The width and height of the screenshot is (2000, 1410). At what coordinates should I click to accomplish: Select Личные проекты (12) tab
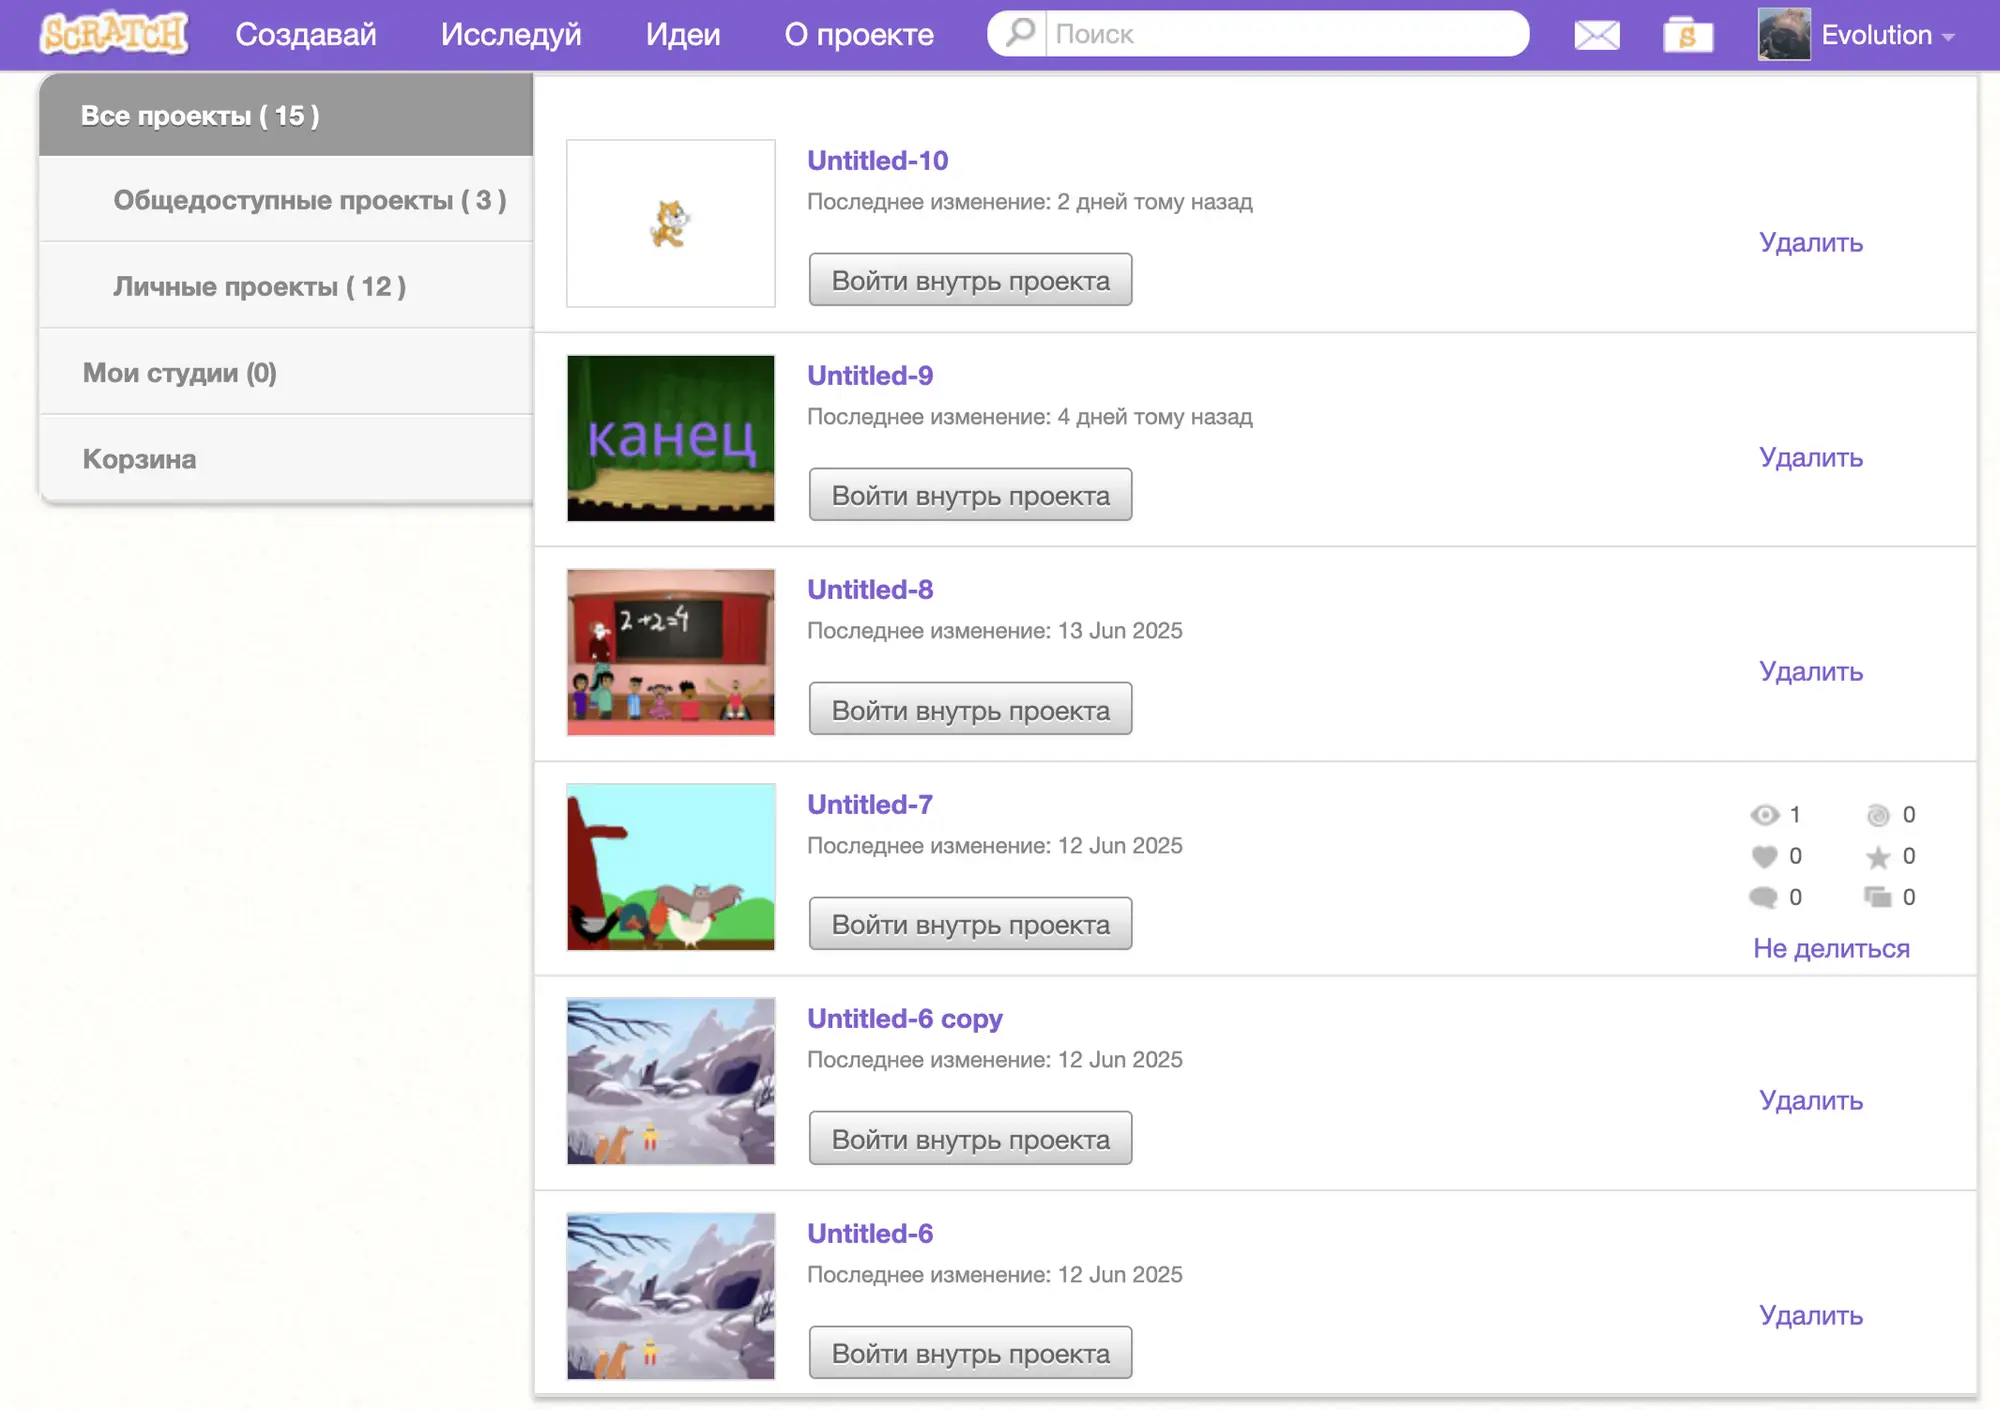(x=286, y=286)
